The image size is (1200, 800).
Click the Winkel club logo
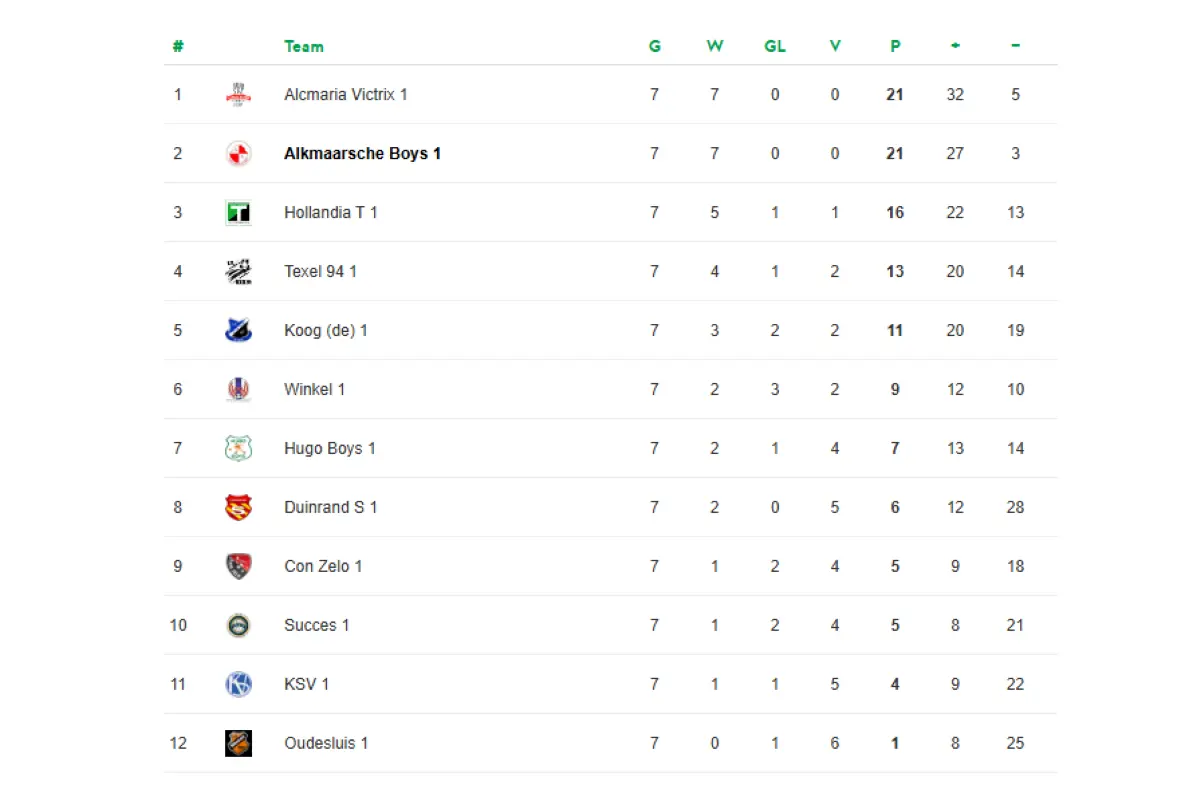(238, 390)
